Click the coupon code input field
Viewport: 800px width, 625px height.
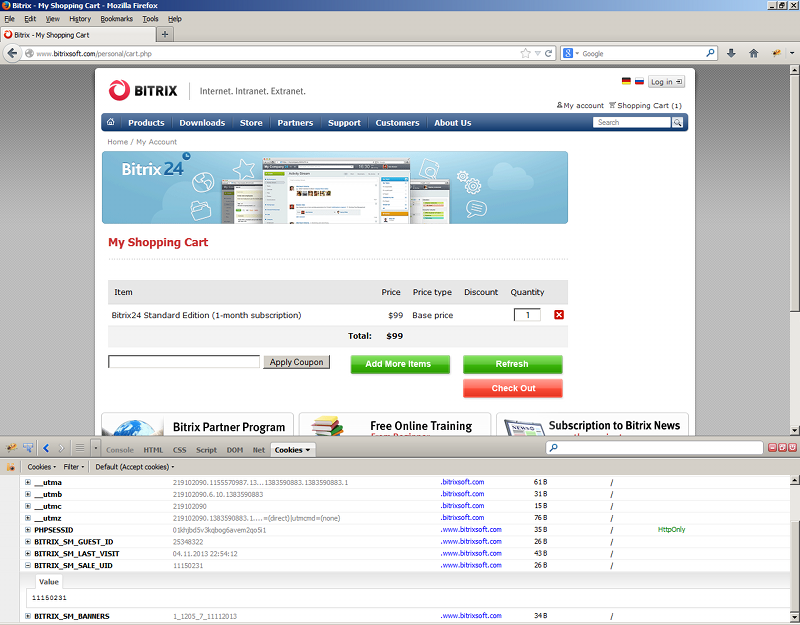click(x=184, y=362)
